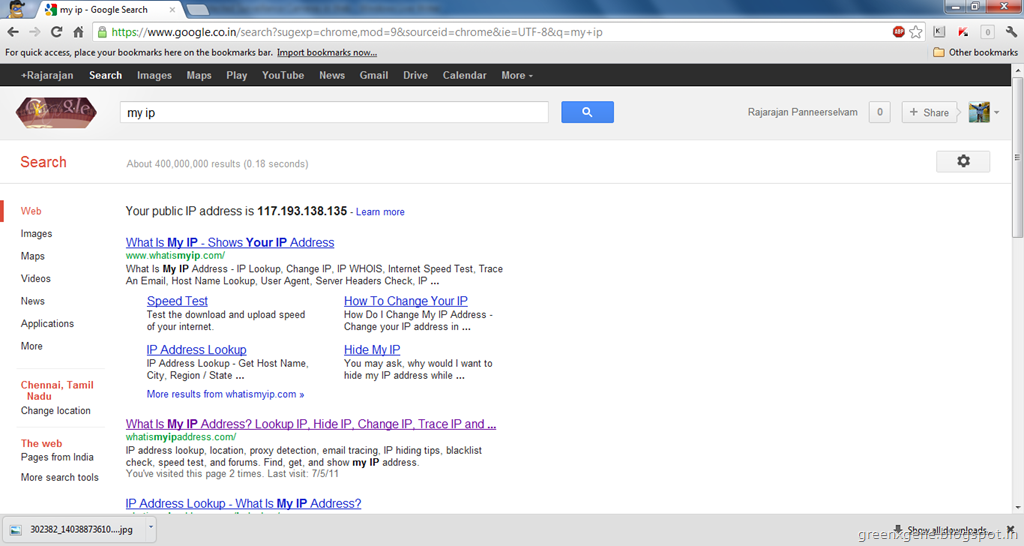Click Change location link

pos(56,411)
